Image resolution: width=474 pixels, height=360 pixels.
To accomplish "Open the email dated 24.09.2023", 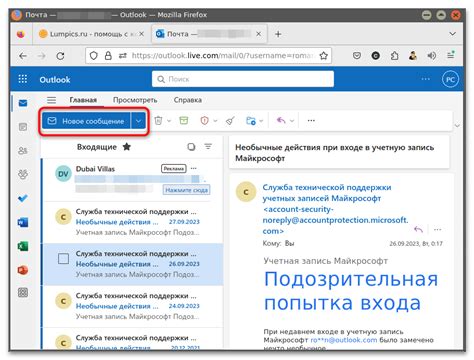I will 133,306.
